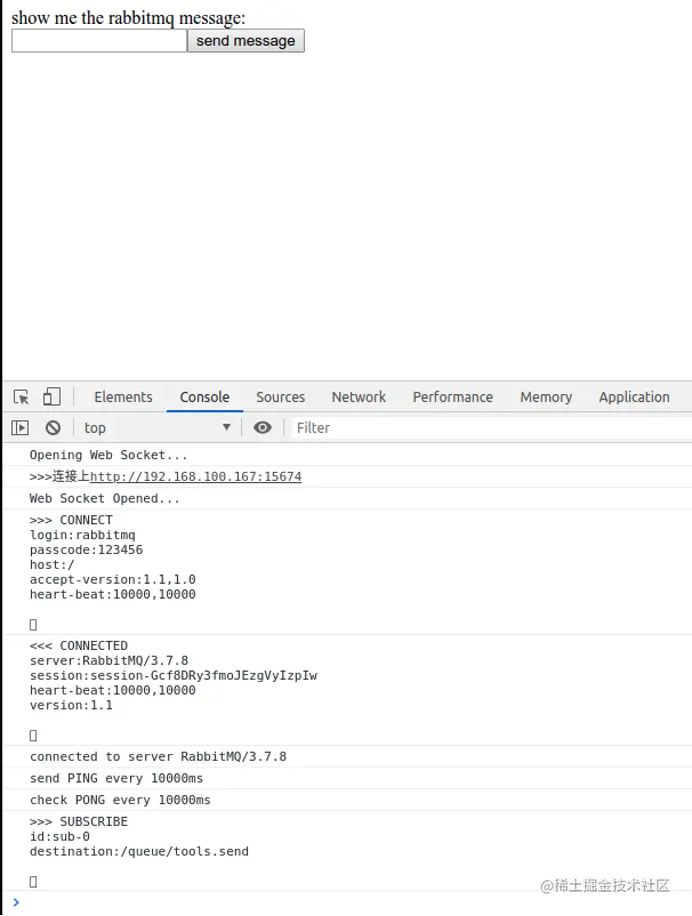Select the 'Web Socket Opened...' log line
692x916 pixels.
click(105, 498)
